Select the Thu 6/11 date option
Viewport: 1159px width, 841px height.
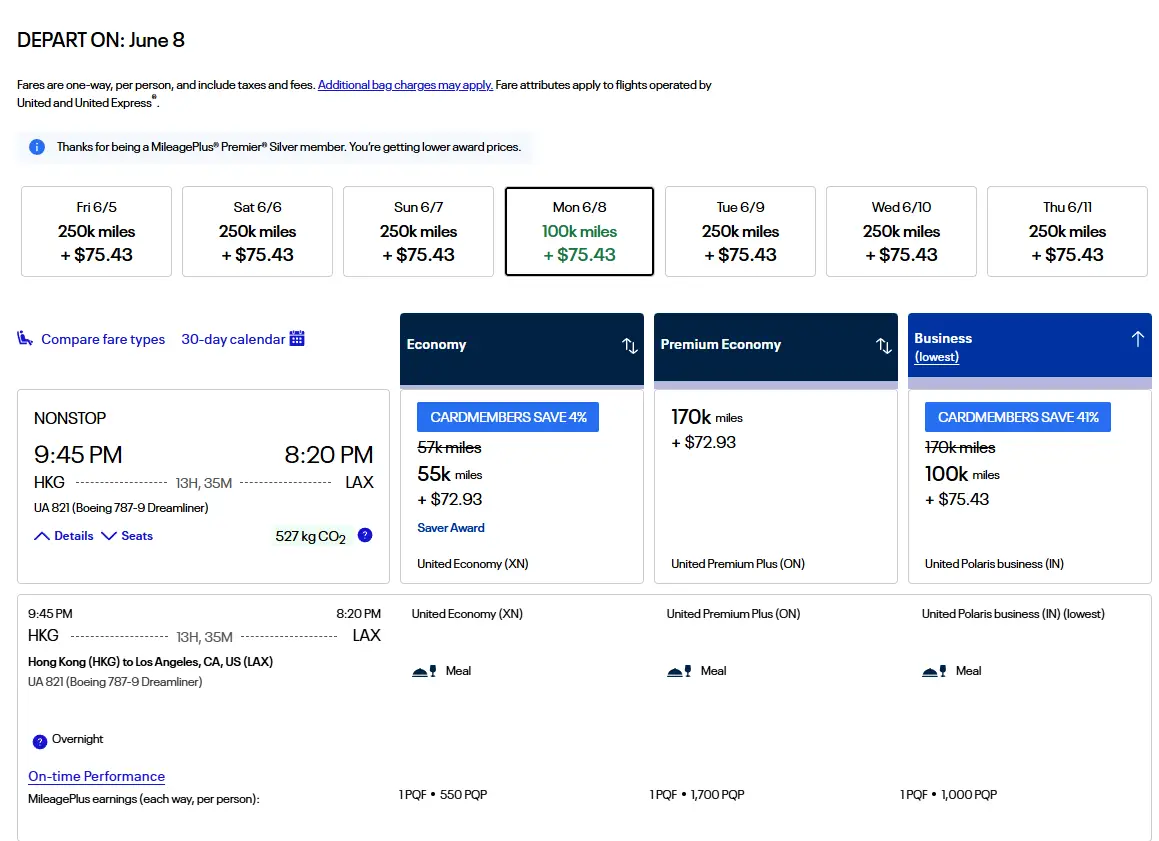tap(1067, 231)
